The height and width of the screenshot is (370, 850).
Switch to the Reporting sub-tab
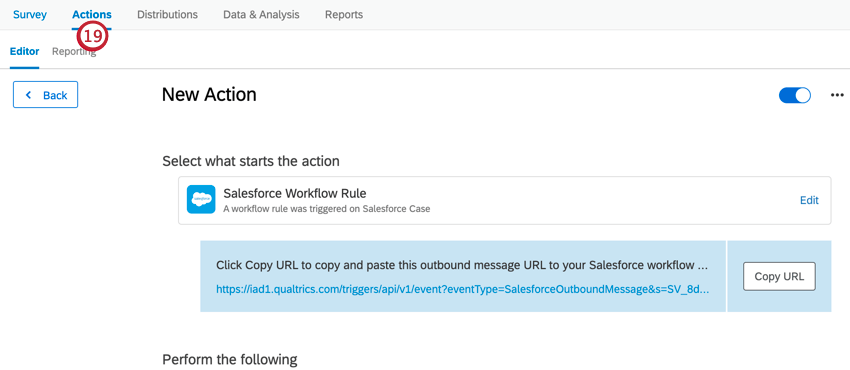click(x=74, y=52)
